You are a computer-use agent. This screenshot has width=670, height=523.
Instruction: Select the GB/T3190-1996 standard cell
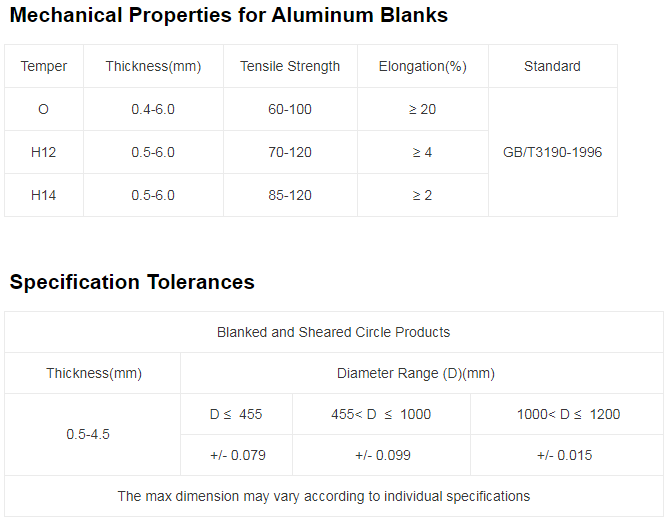pos(552,152)
